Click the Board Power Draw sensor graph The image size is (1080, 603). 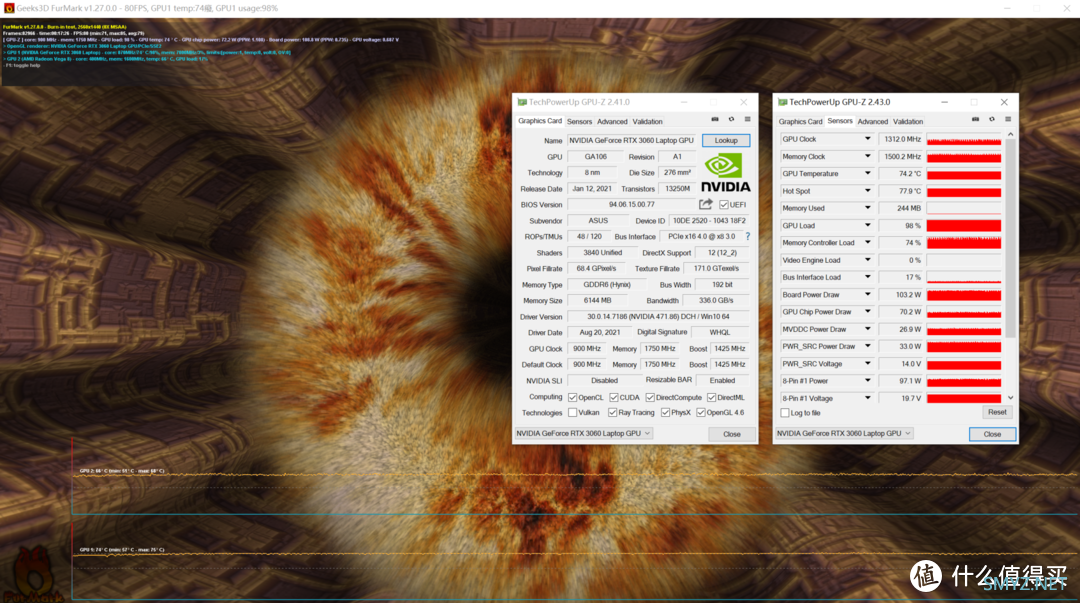964,294
